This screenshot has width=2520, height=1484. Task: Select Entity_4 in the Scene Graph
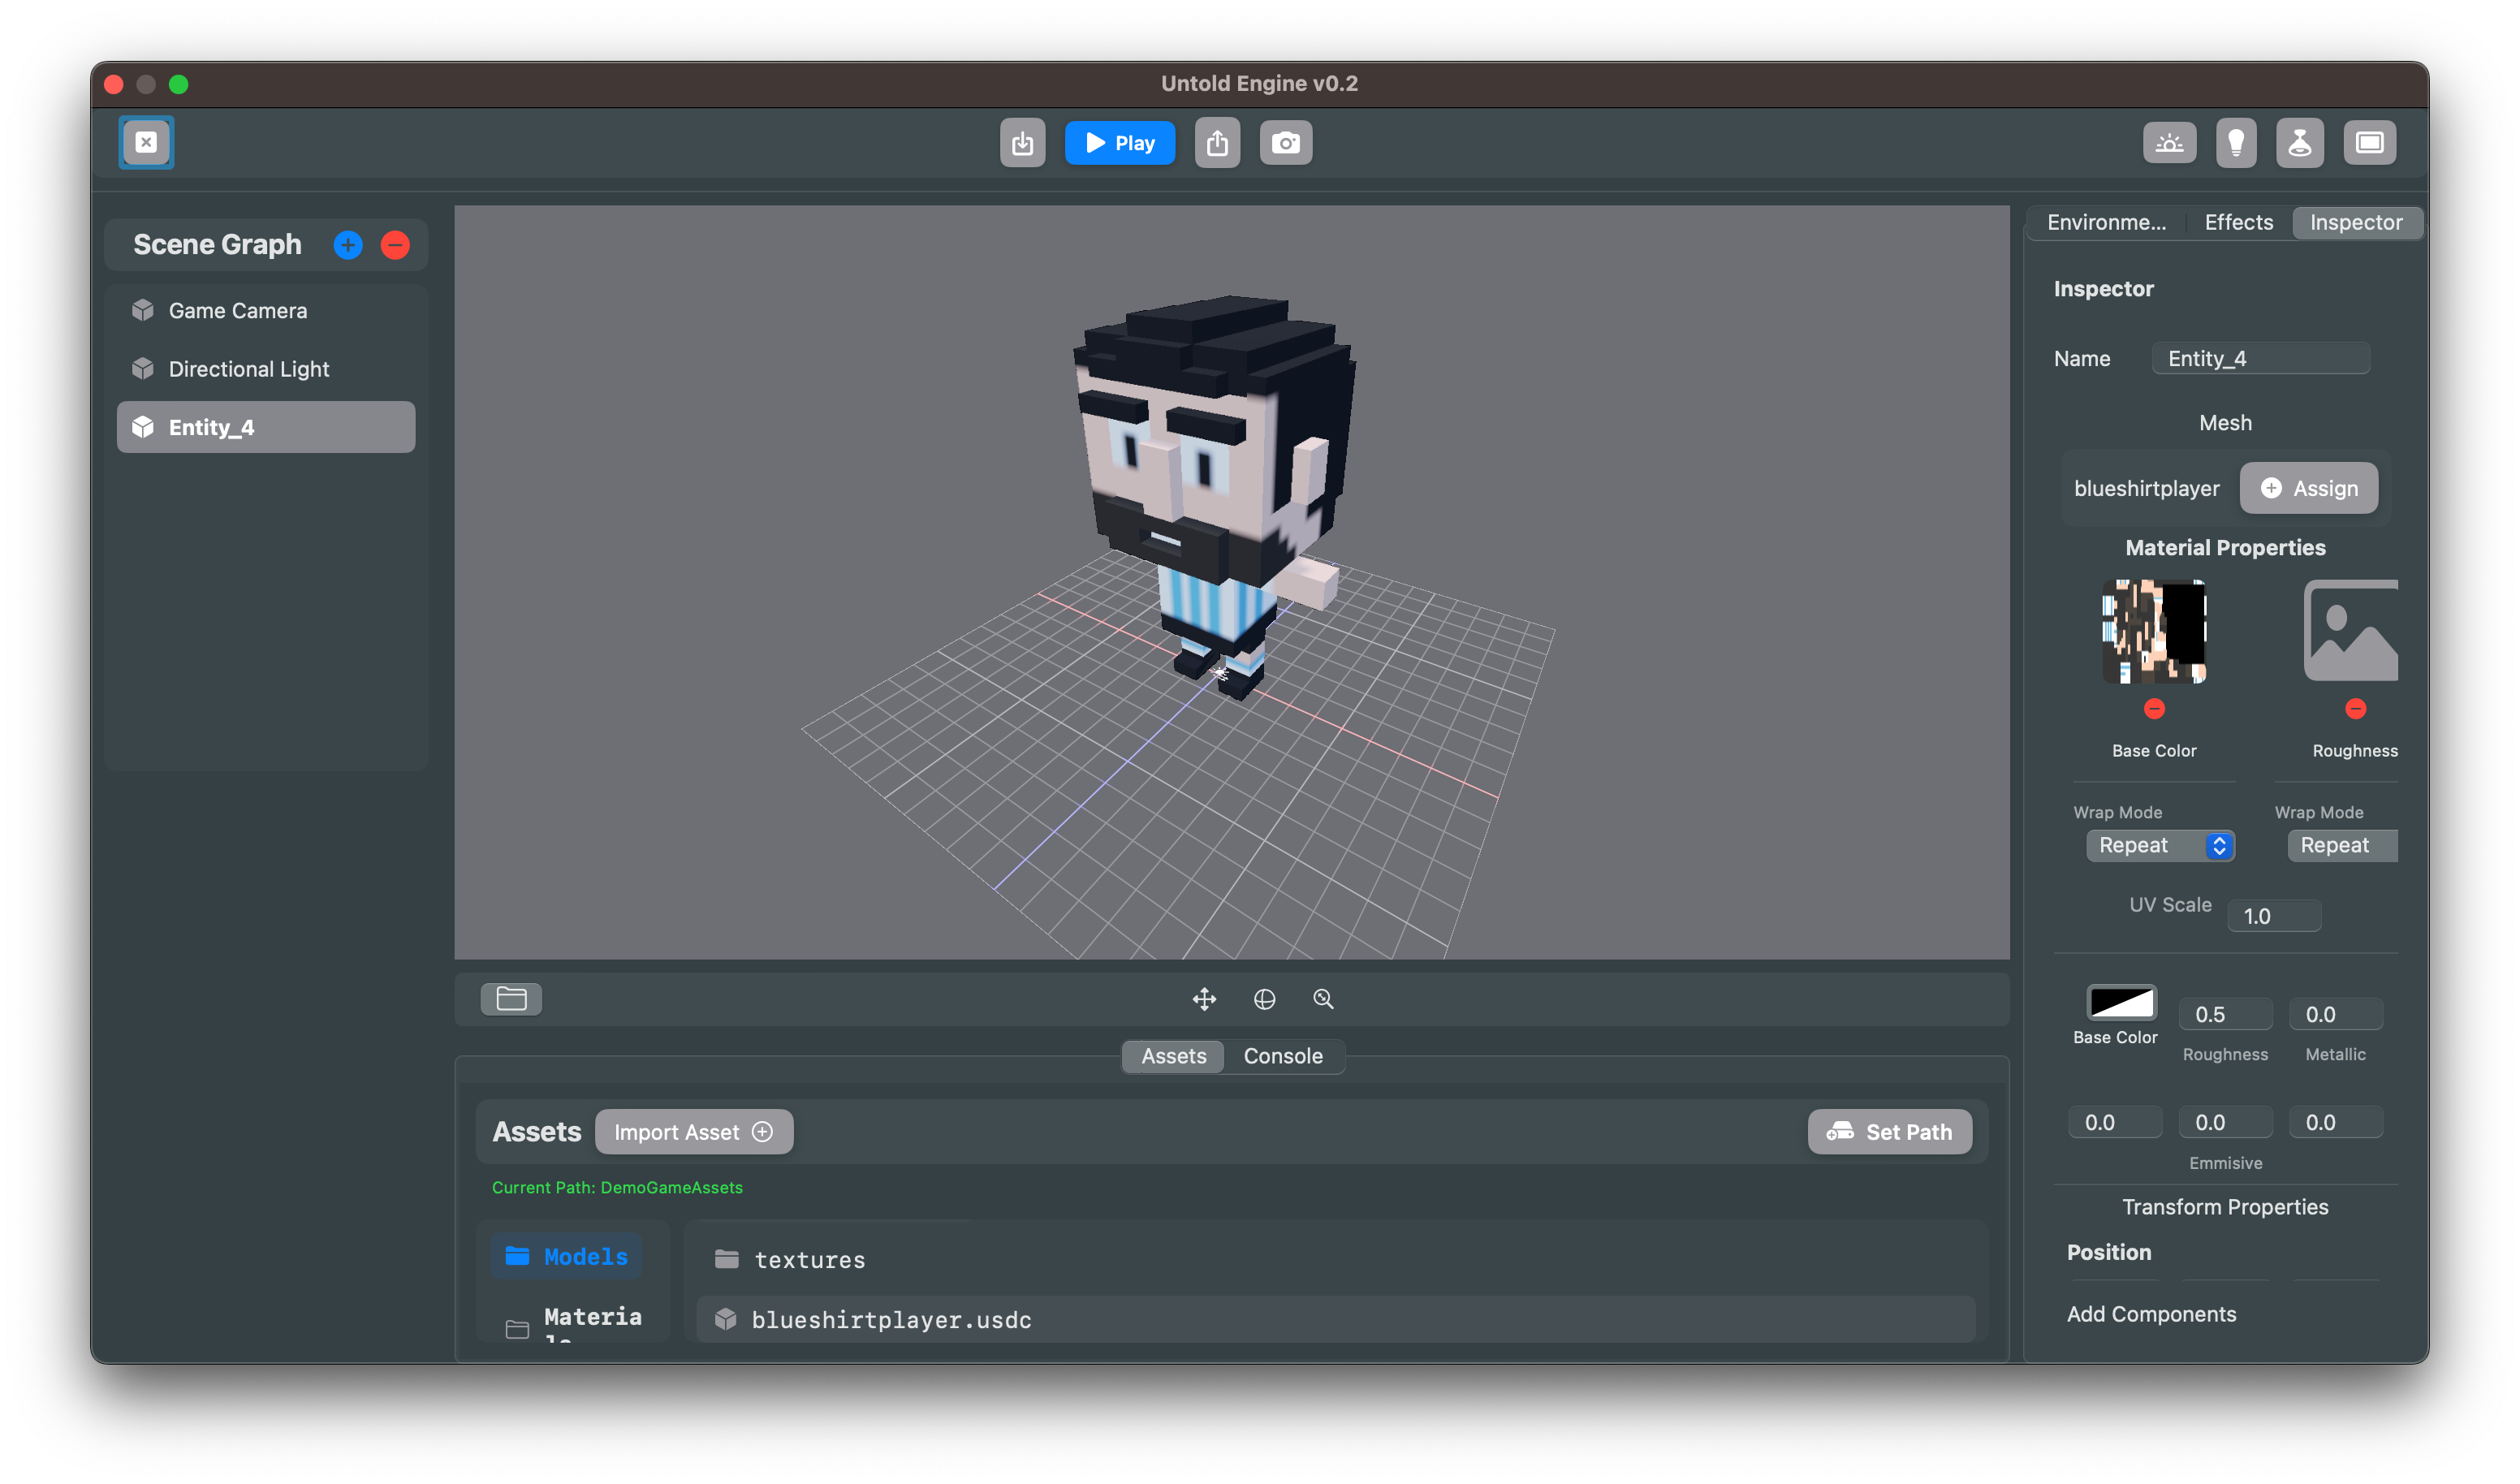pos(265,427)
